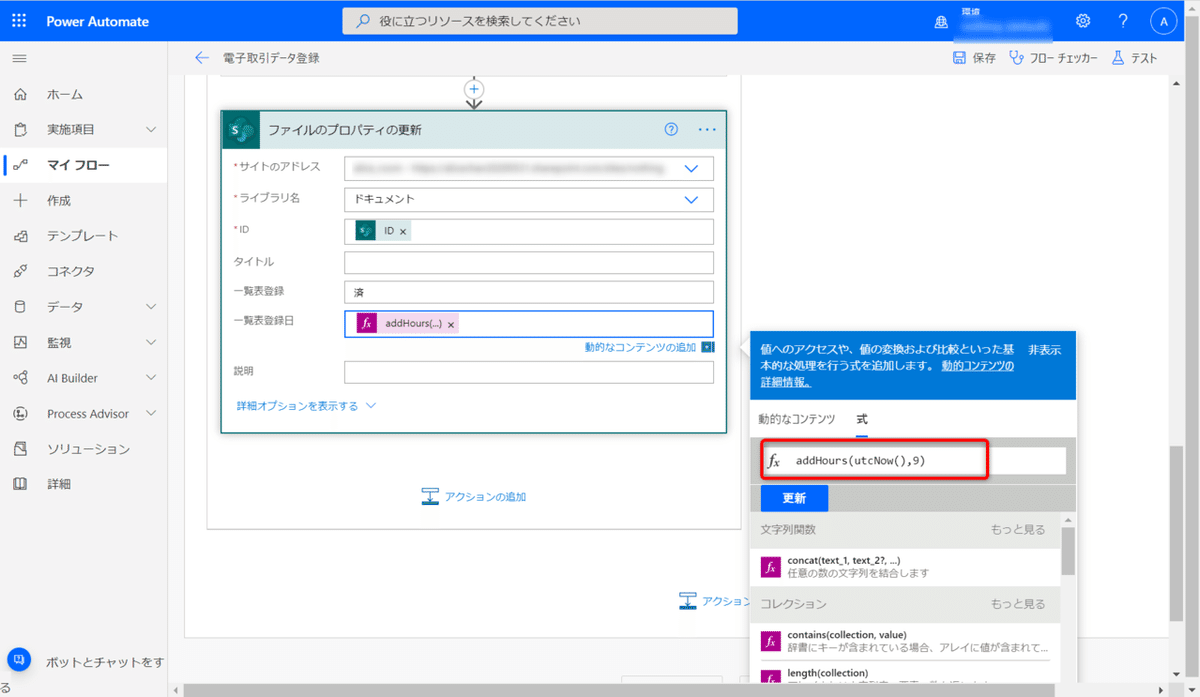
Task: Go back using the left arrow icon
Action: pos(202,58)
